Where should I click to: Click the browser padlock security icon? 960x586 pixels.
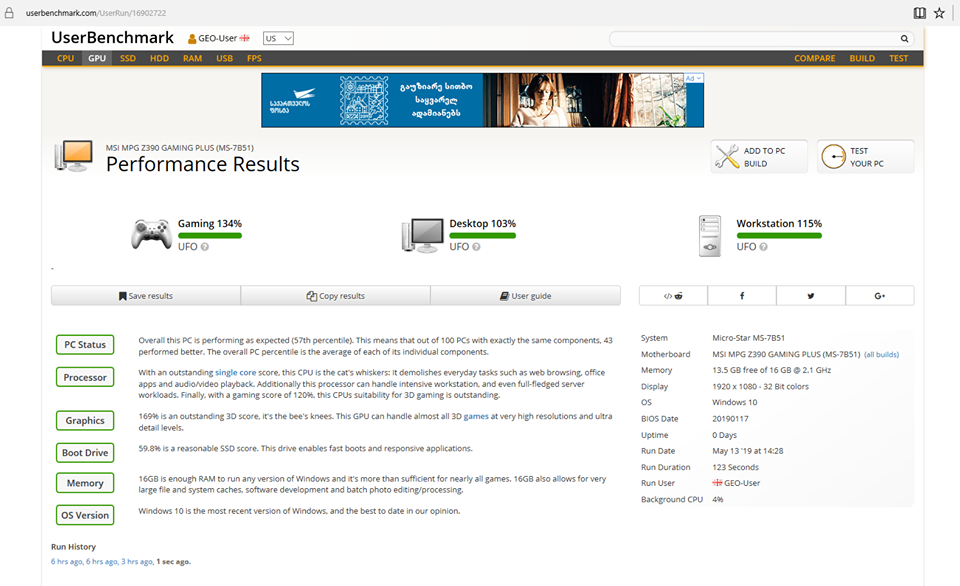coord(9,13)
